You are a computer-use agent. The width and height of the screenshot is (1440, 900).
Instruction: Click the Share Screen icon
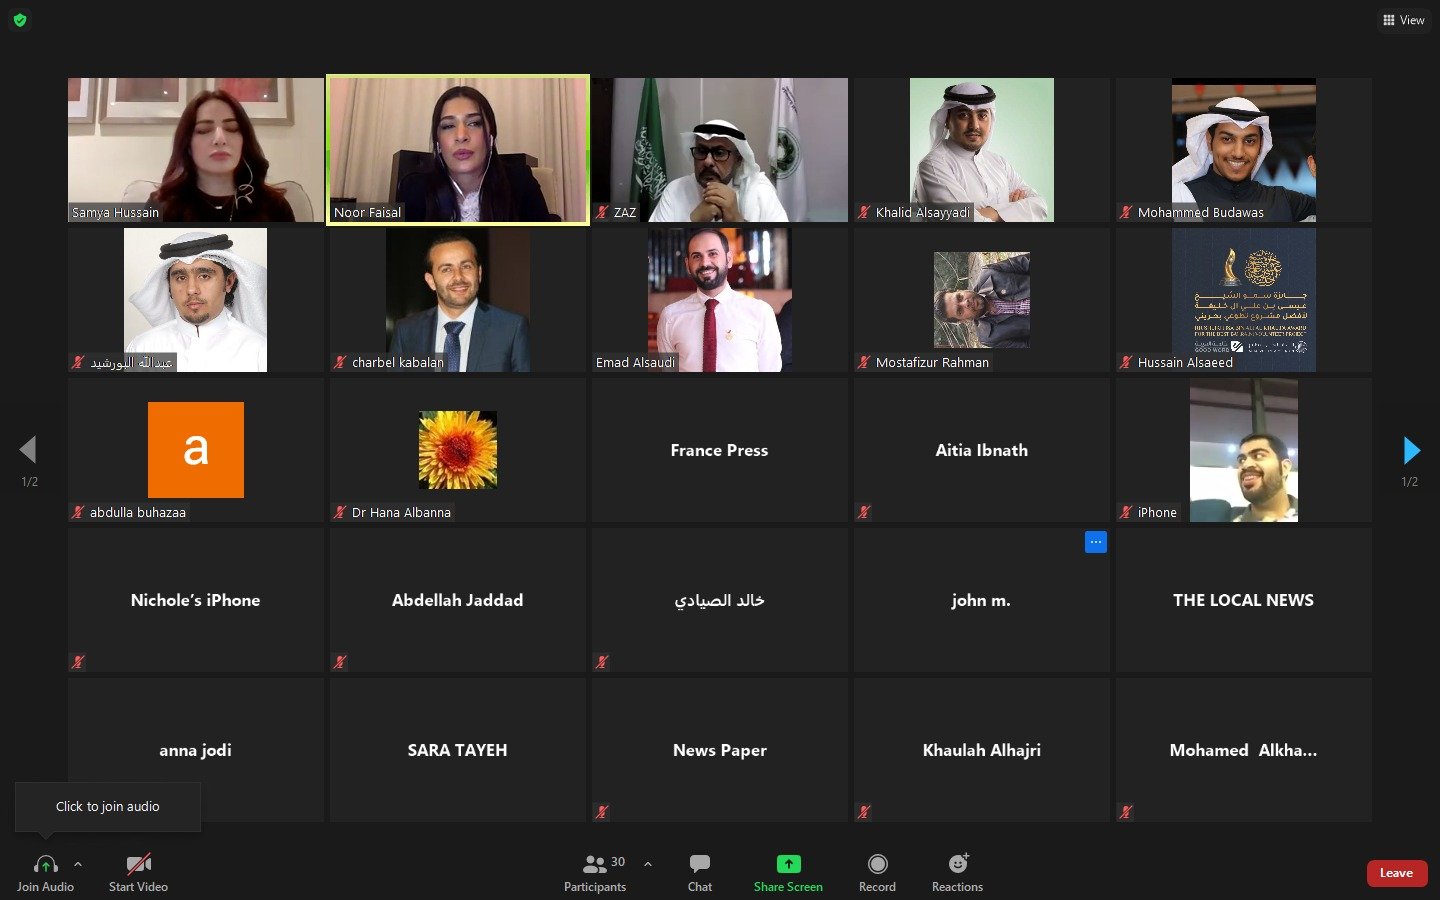(788, 864)
